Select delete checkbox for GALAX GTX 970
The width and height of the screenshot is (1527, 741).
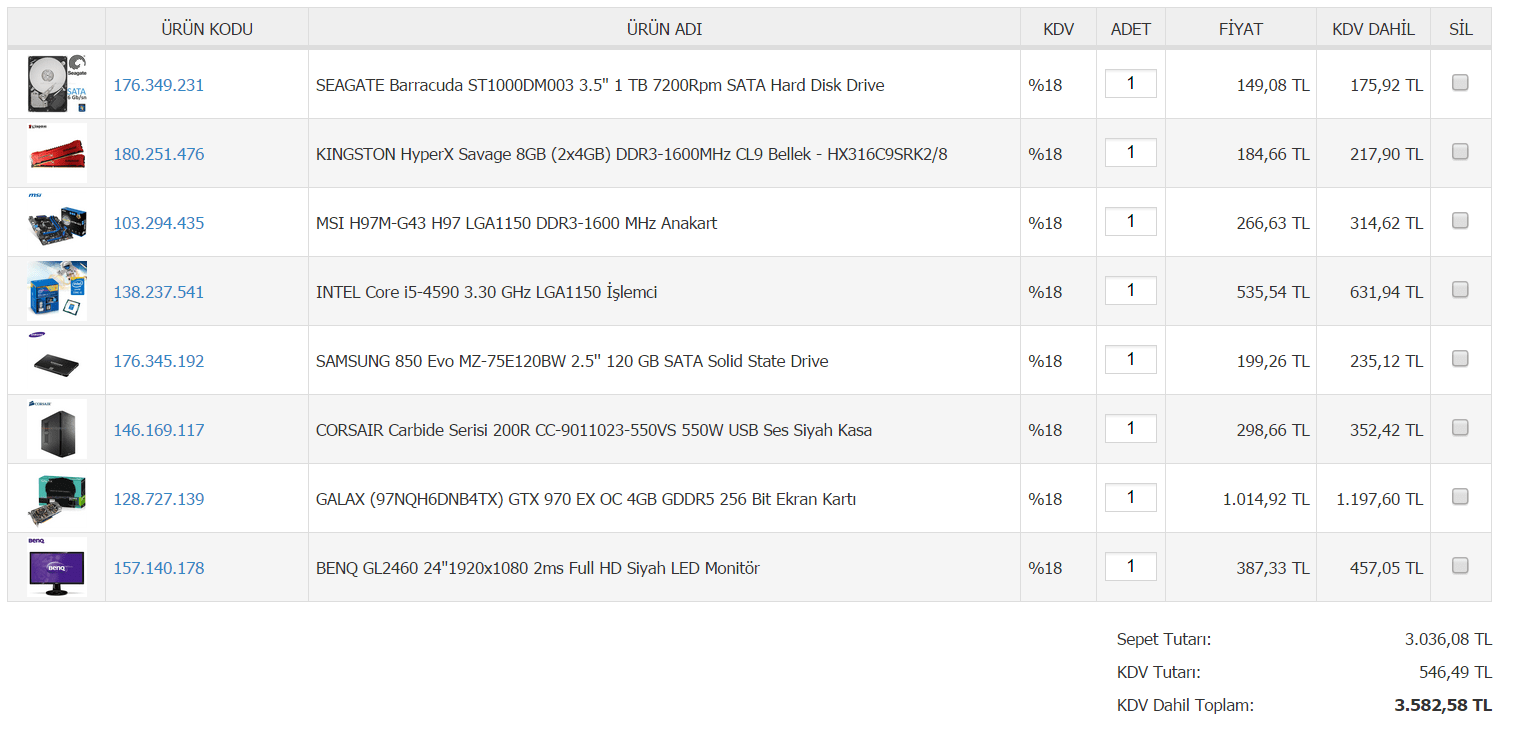pyautogui.click(x=1460, y=497)
